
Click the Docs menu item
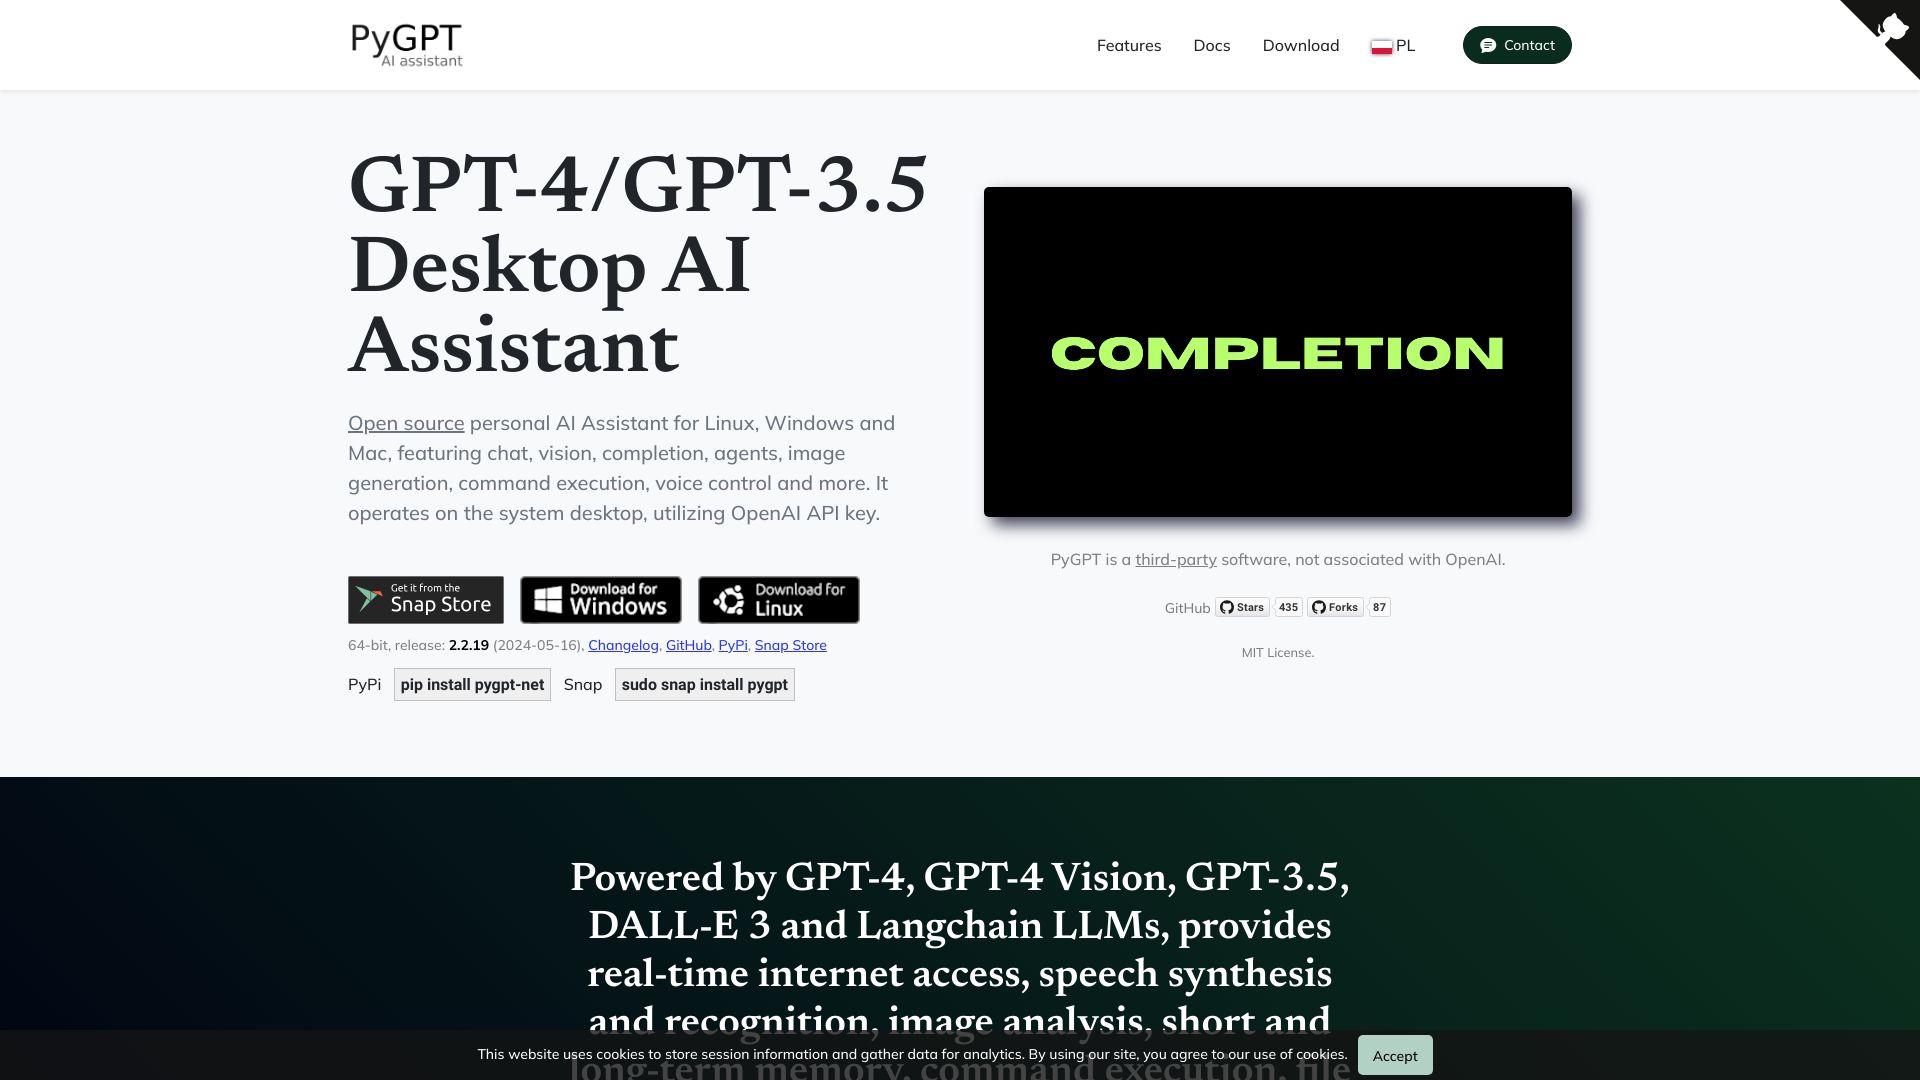(1212, 45)
